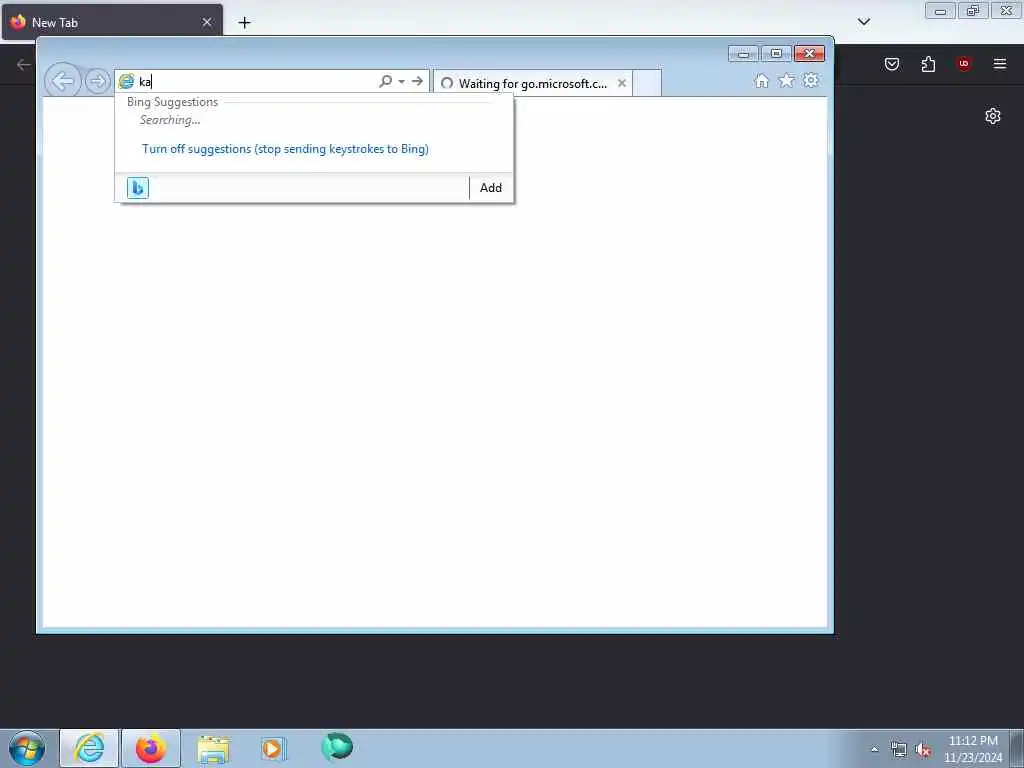The height and width of the screenshot is (768, 1024).
Task: Open the Internet Explorer Tools gear
Action: pyautogui.click(x=811, y=80)
